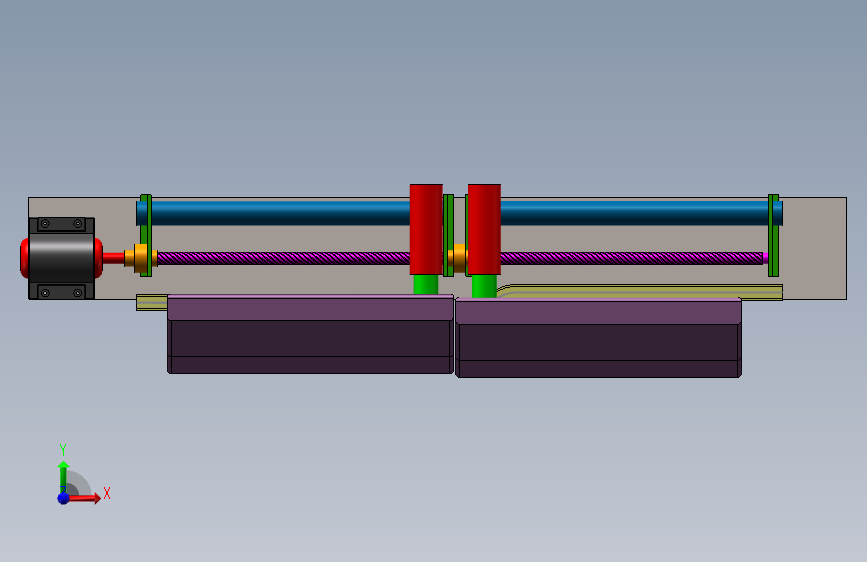Viewport: 867px width, 562px height.
Task: Select the green post under right red block
Action: [484, 286]
